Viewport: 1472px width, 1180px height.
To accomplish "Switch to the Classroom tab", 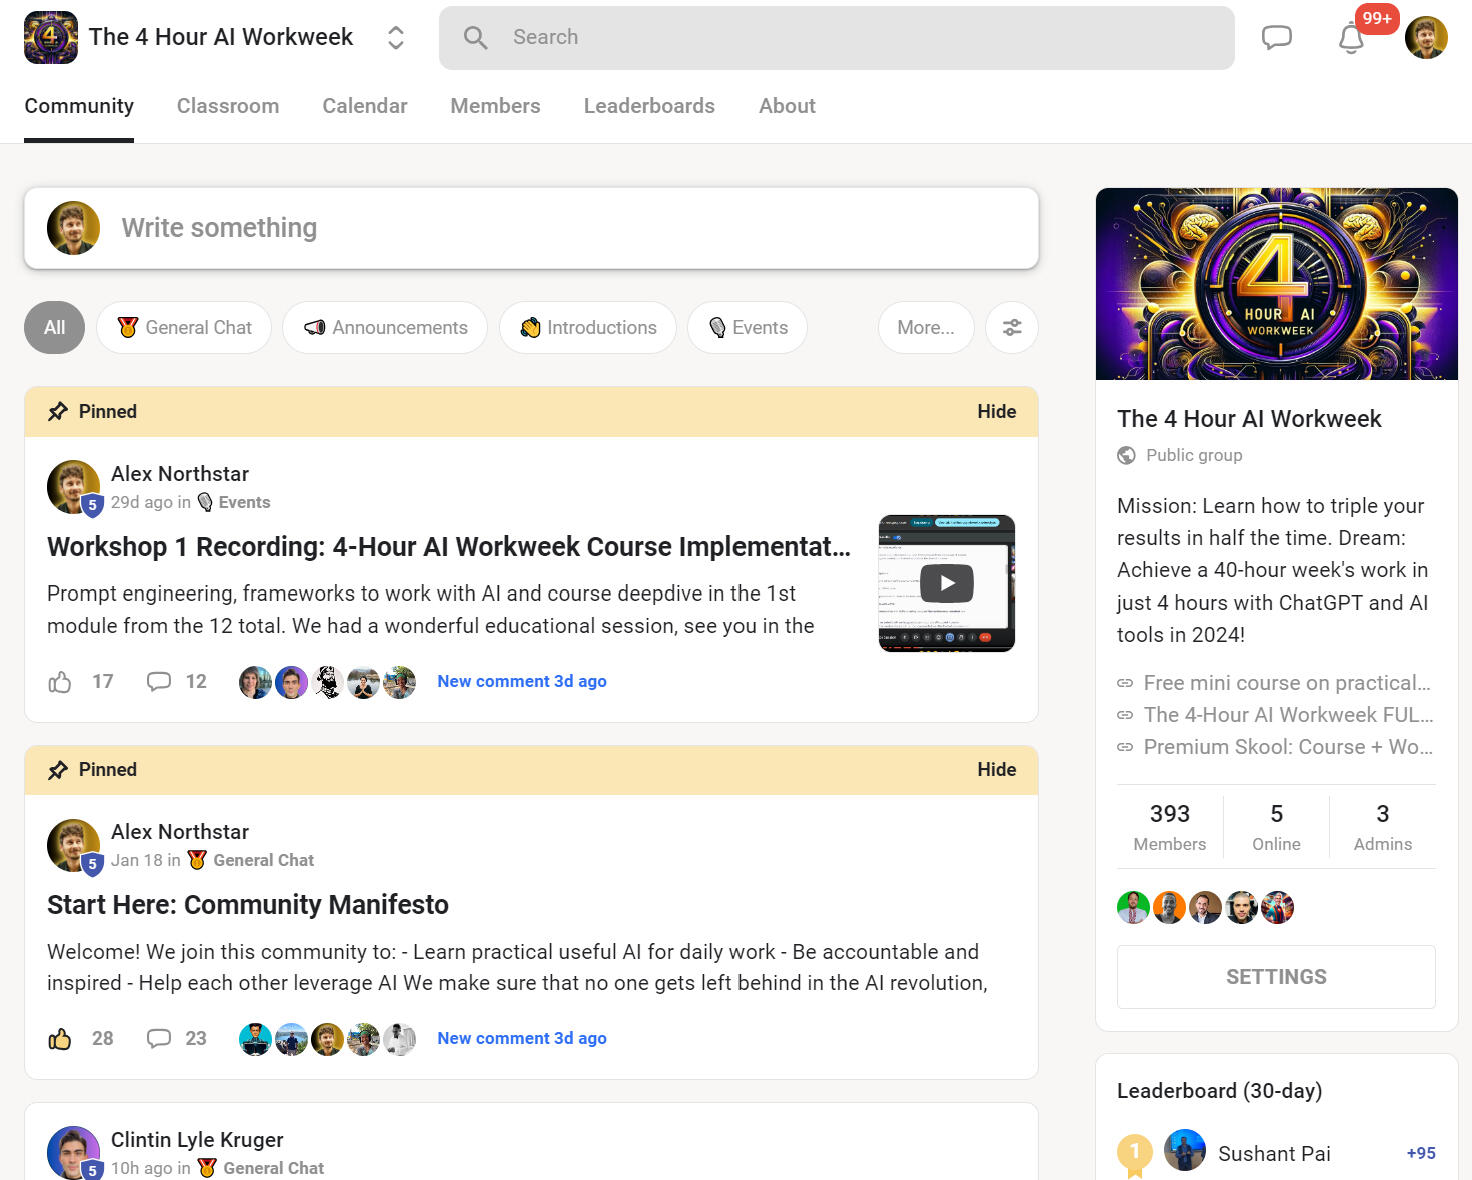I will (x=228, y=106).
